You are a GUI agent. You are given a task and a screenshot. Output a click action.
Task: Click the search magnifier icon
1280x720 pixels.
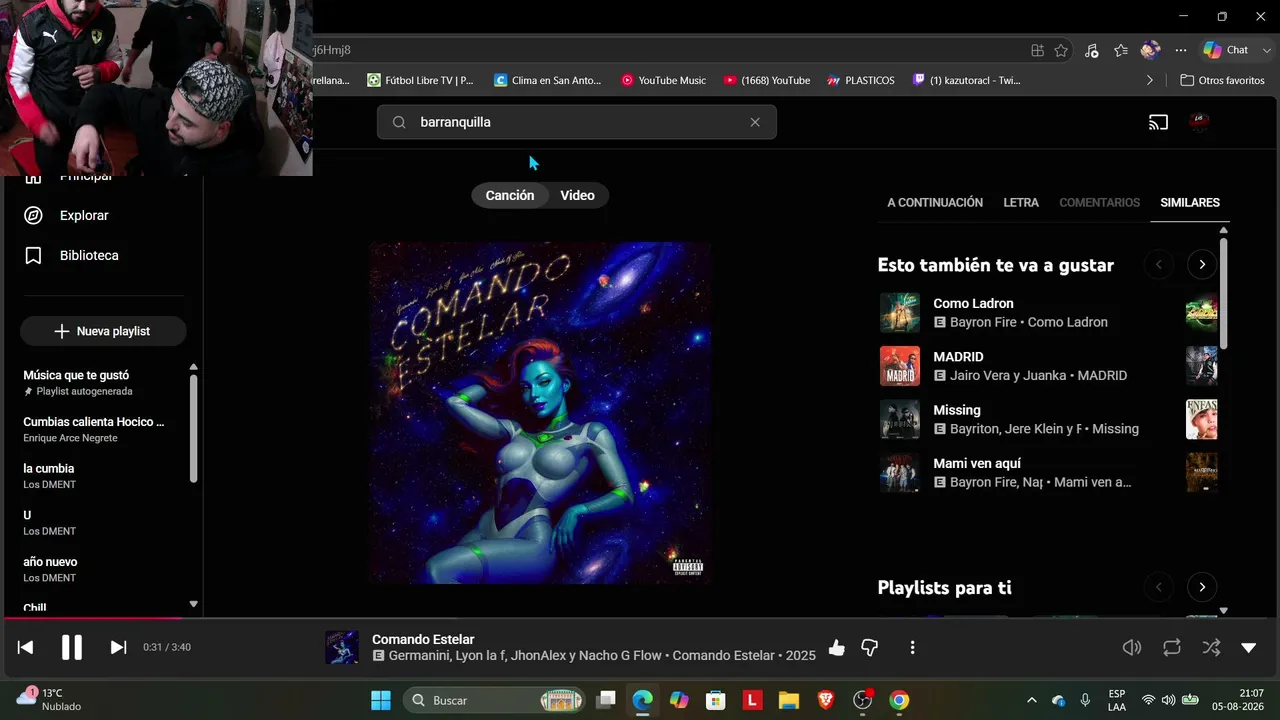tap(399, 122)
